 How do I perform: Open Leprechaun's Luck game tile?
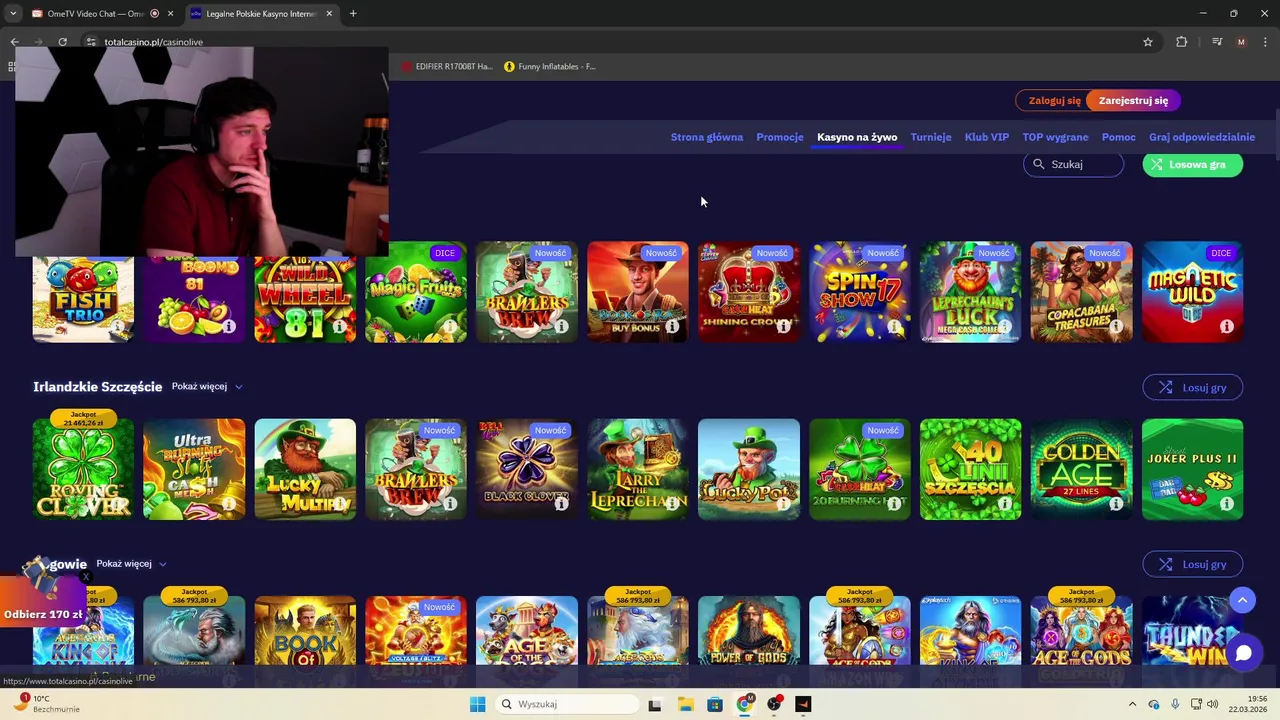point(971,292)
